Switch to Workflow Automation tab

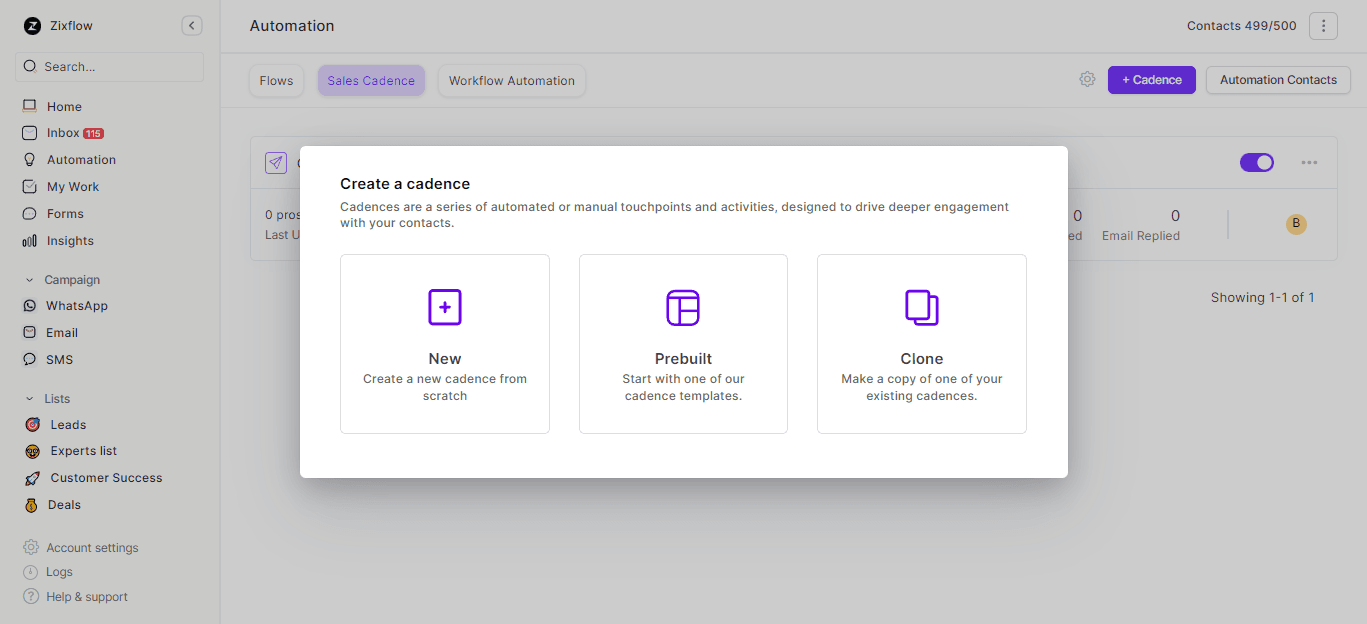tap(511, 81)
